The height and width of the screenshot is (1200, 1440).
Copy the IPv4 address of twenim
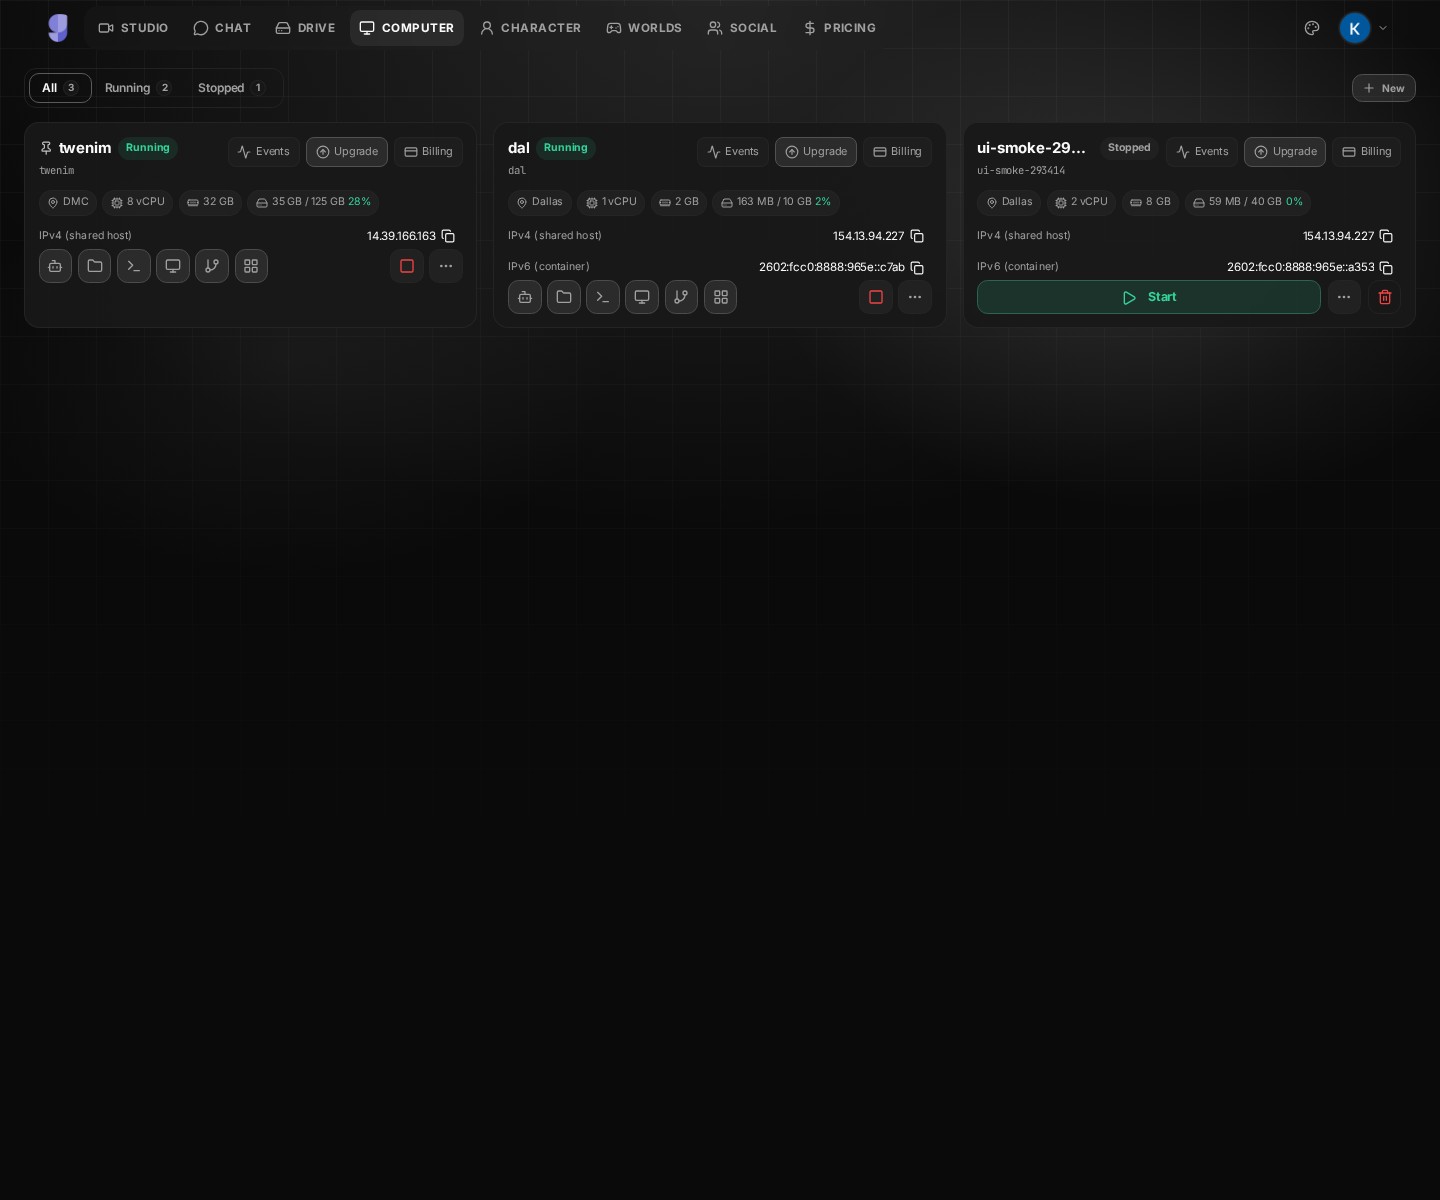click(x=447, y=236)
